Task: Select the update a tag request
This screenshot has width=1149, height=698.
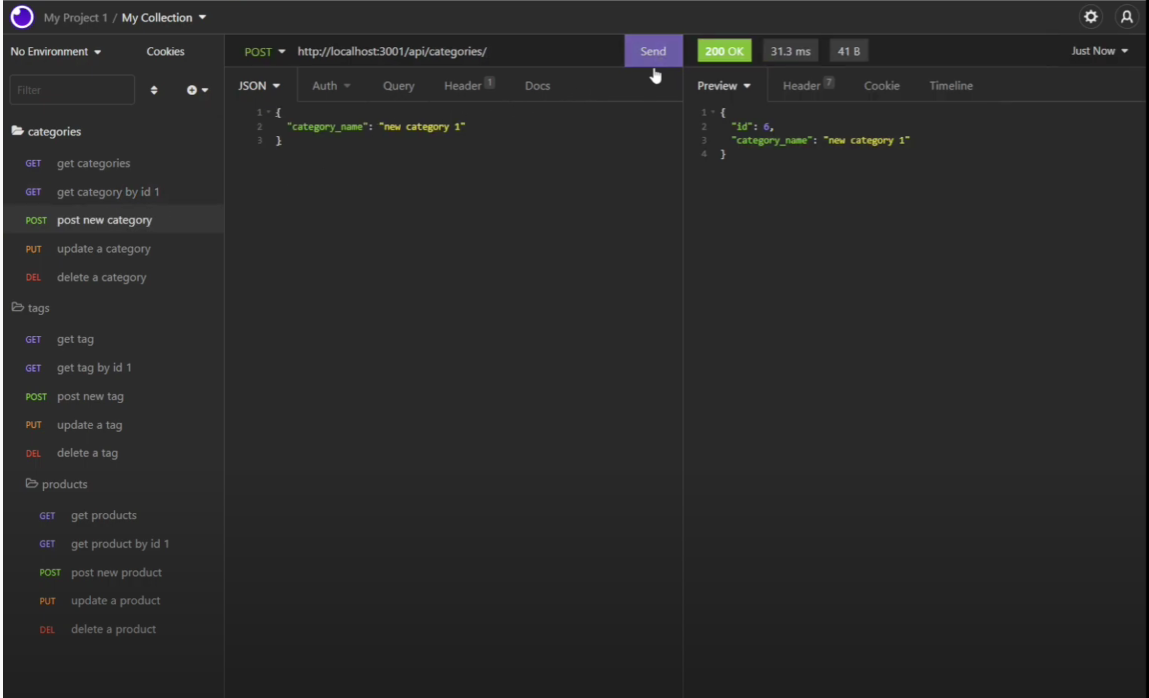Action: point(114,425)
